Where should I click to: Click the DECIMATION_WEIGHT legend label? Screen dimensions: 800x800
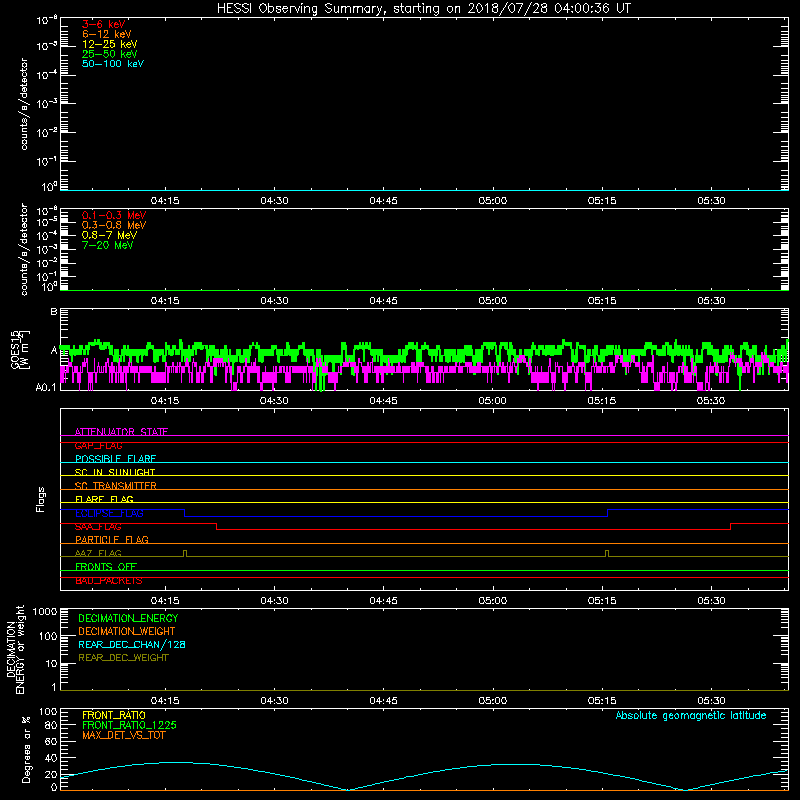coord(127,632)
